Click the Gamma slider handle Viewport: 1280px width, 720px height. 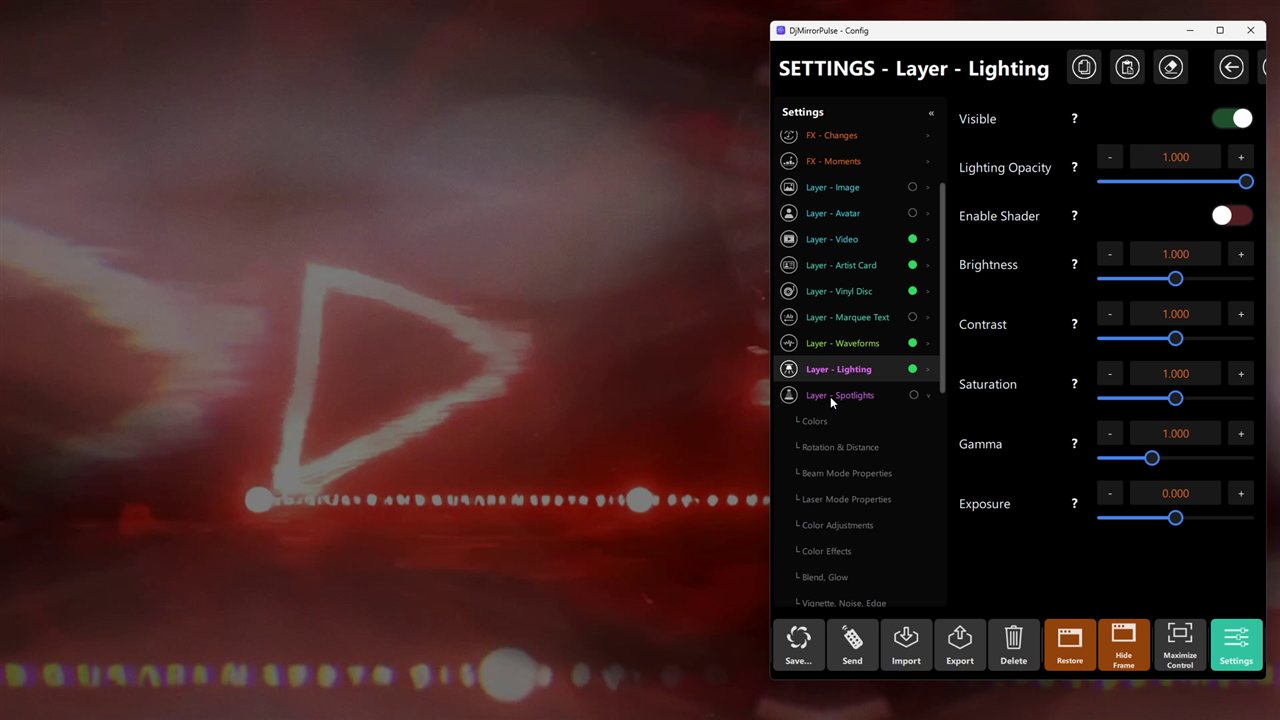coord(1152,458)
